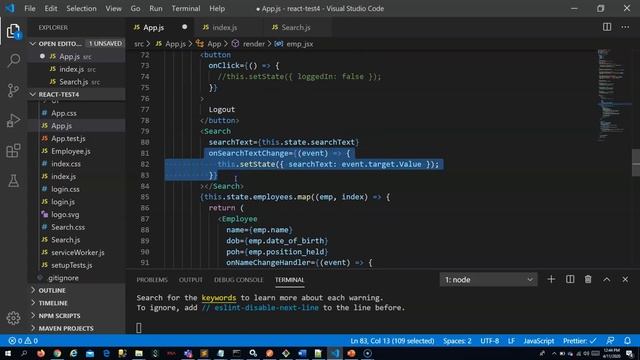
Task: Open the Search view in activity bar
Action: (x=13, y=60)
